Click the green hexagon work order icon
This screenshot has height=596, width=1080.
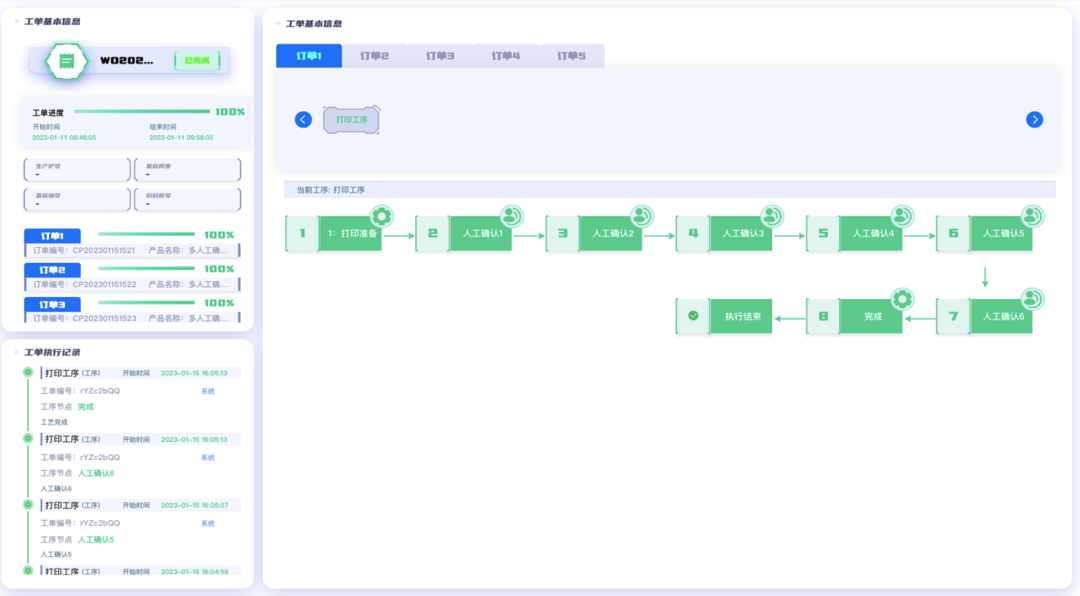66,61
